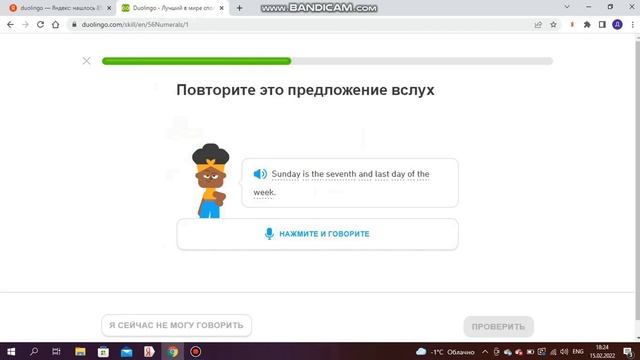
Task: Open the Chrome profile avatar
Action: click(618, 24)
